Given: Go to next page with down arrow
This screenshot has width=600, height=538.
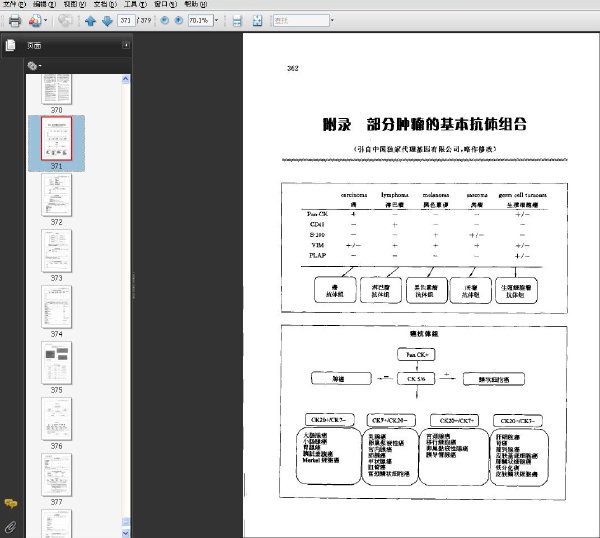Looking at the screenshot, I should (107, 21).
